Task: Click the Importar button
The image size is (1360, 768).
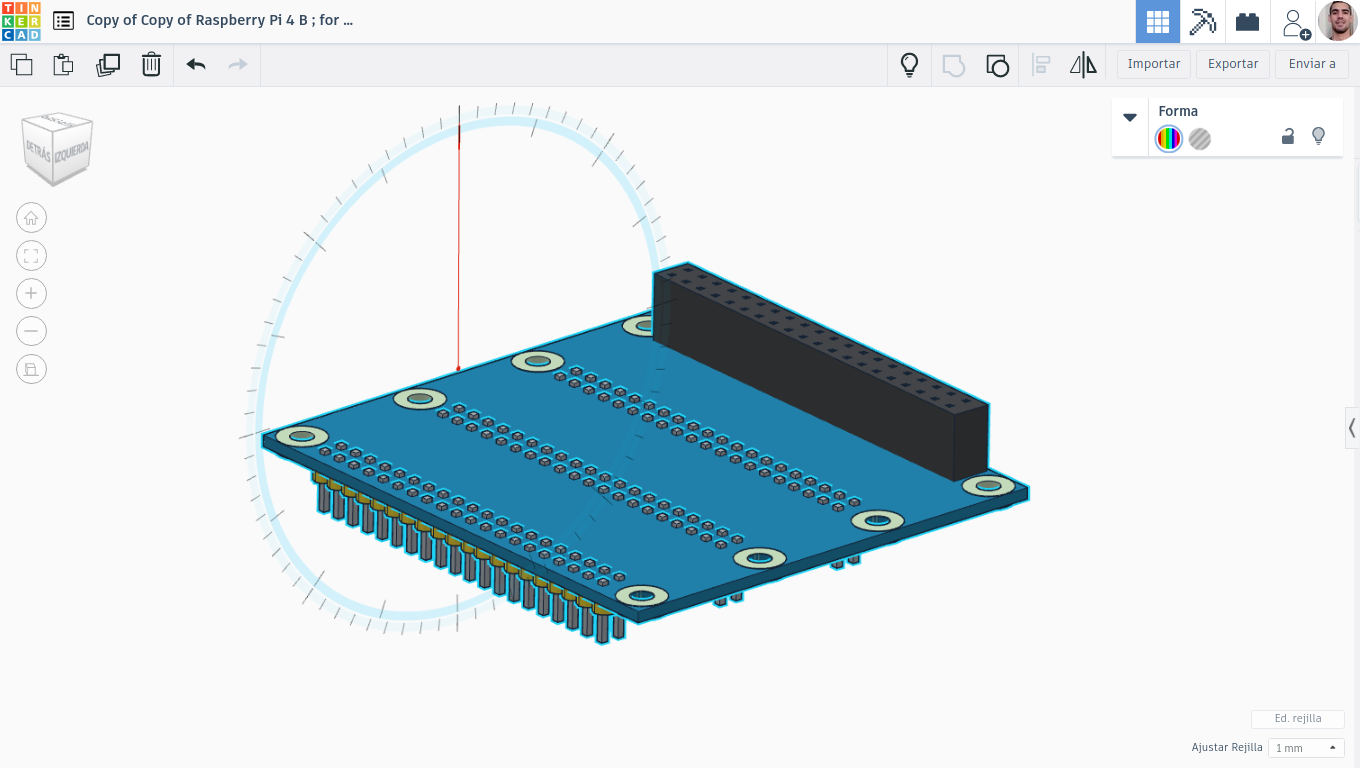Action: coord(1154,64)
